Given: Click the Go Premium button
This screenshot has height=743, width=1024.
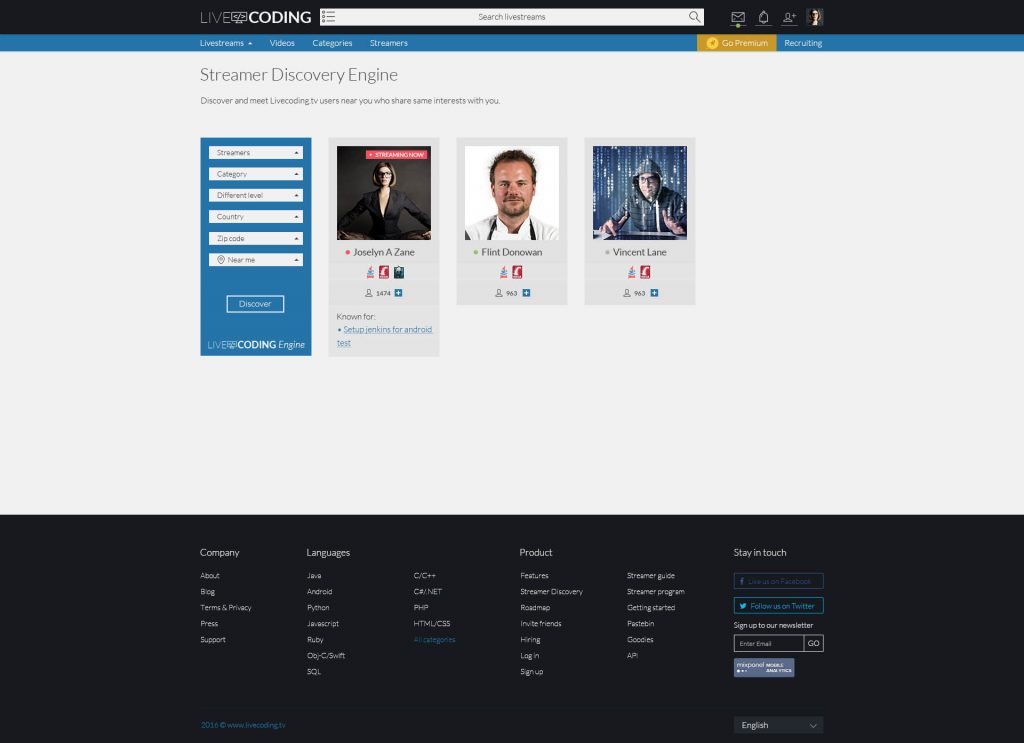Looking at the screenshot, I should (x=737, y=43).
